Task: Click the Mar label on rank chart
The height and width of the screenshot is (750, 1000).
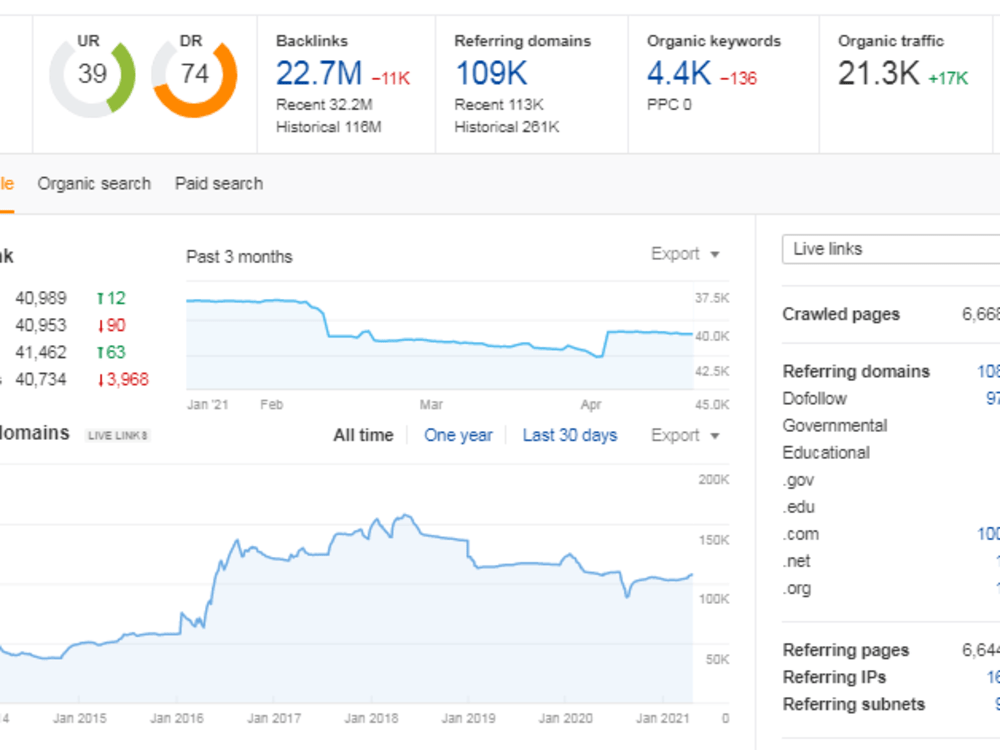Action: coord(431,405)
